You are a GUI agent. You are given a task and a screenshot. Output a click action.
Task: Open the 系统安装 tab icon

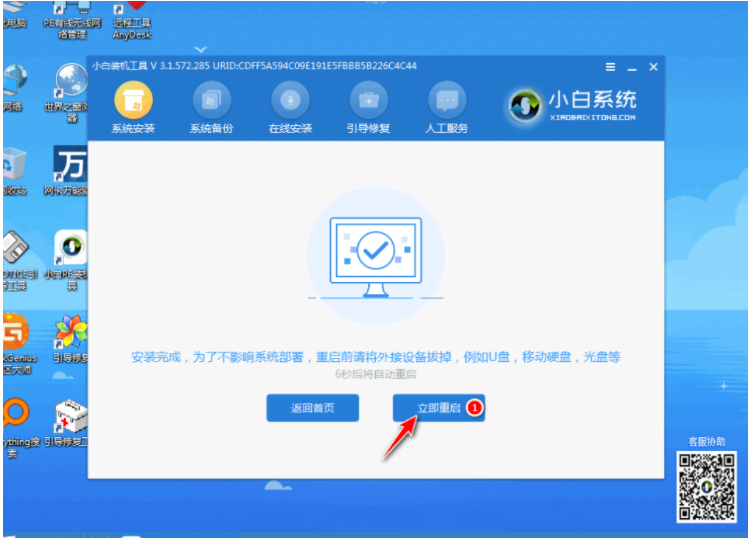(x=133, y=99)
